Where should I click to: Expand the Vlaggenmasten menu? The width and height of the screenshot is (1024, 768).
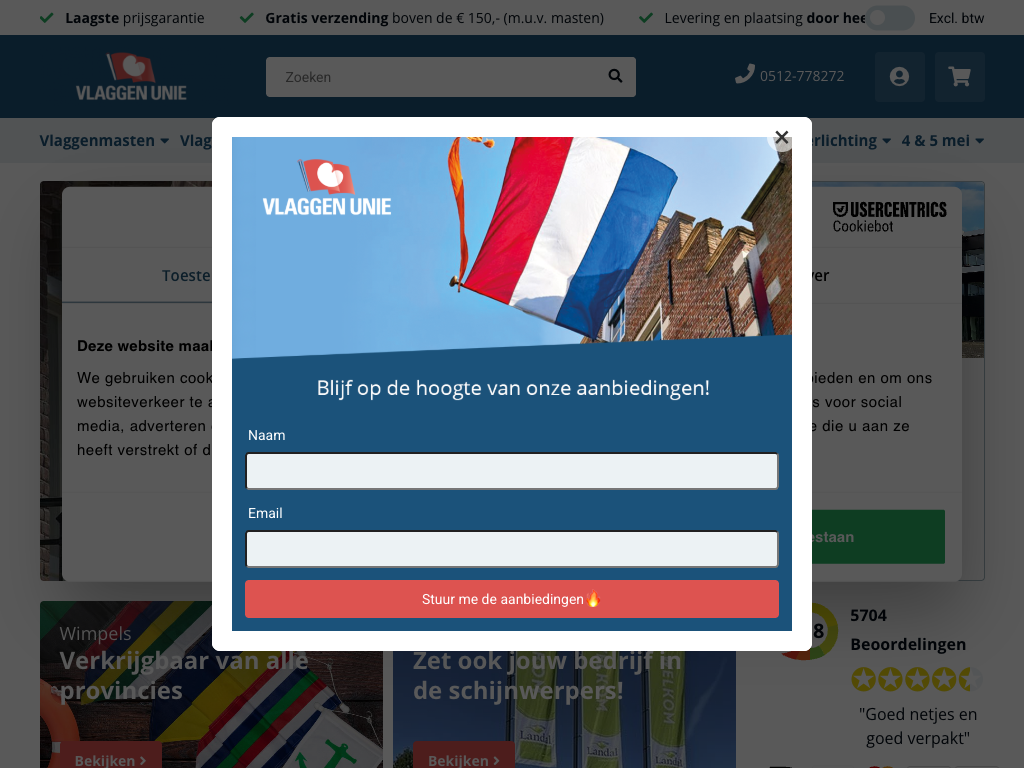tap(104, 140)
